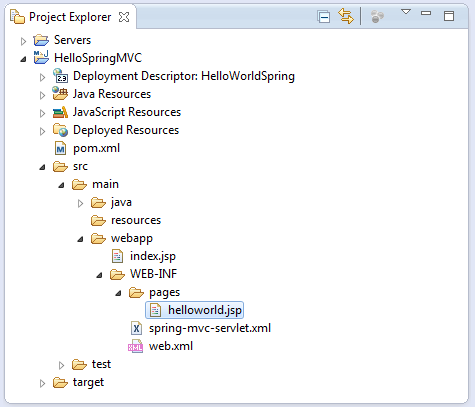Click the JavaScript Resources library icon
This screenshot has width=475, height=407.
[x=60, y=112]
